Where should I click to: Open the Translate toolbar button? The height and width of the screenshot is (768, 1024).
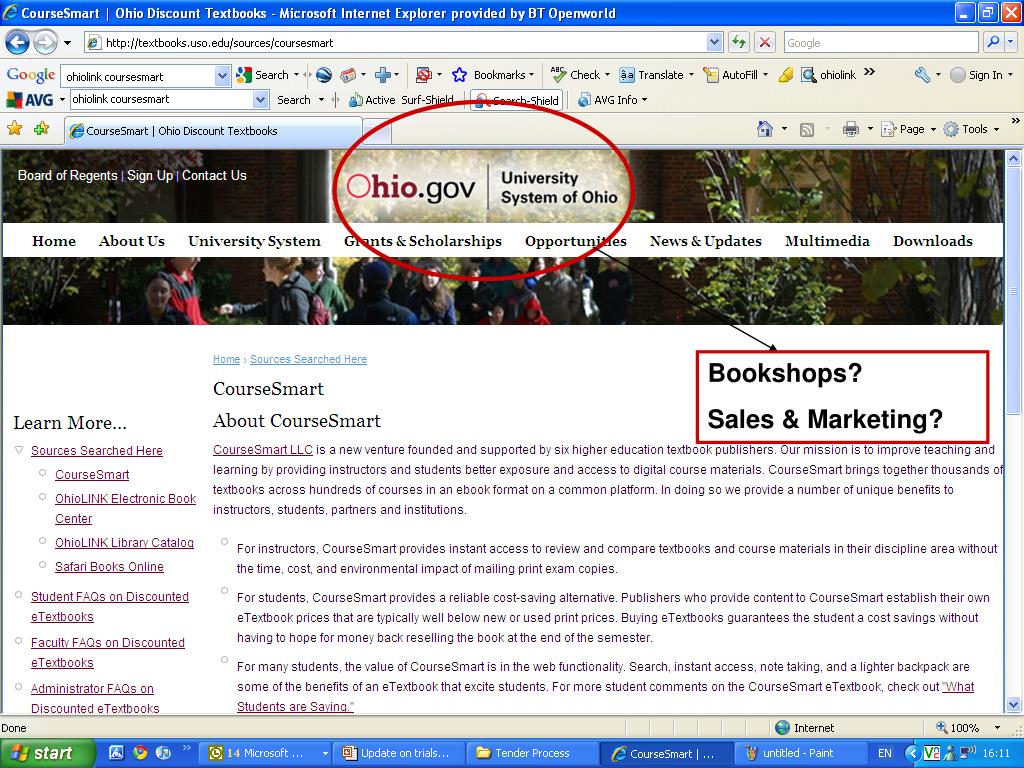[652, 75]
